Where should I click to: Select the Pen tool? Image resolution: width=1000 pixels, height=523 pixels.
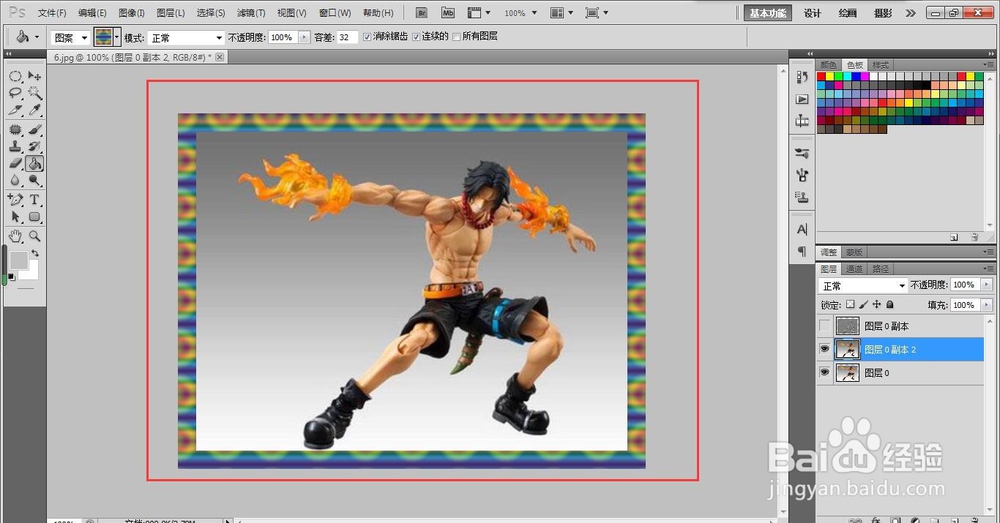[x=15, y=200]
